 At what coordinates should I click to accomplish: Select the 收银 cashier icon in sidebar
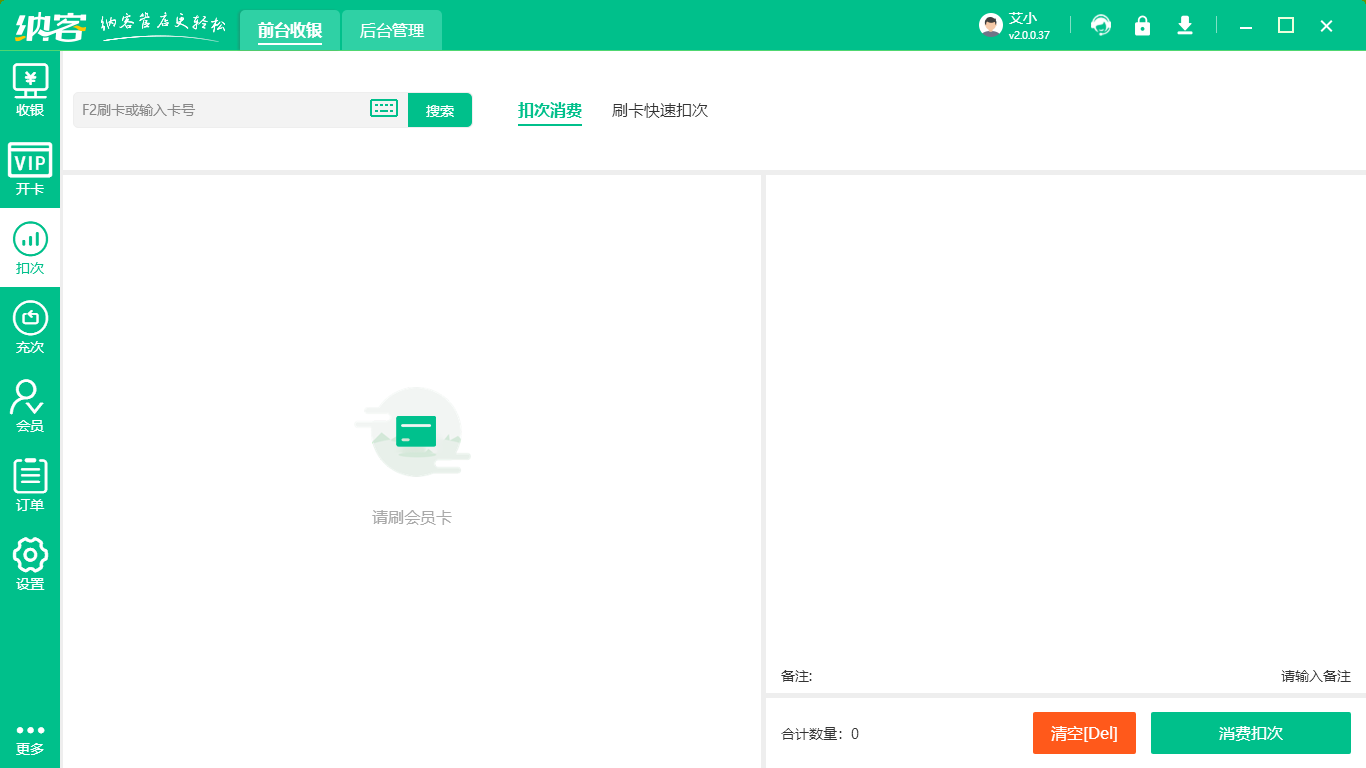(30, 88)
